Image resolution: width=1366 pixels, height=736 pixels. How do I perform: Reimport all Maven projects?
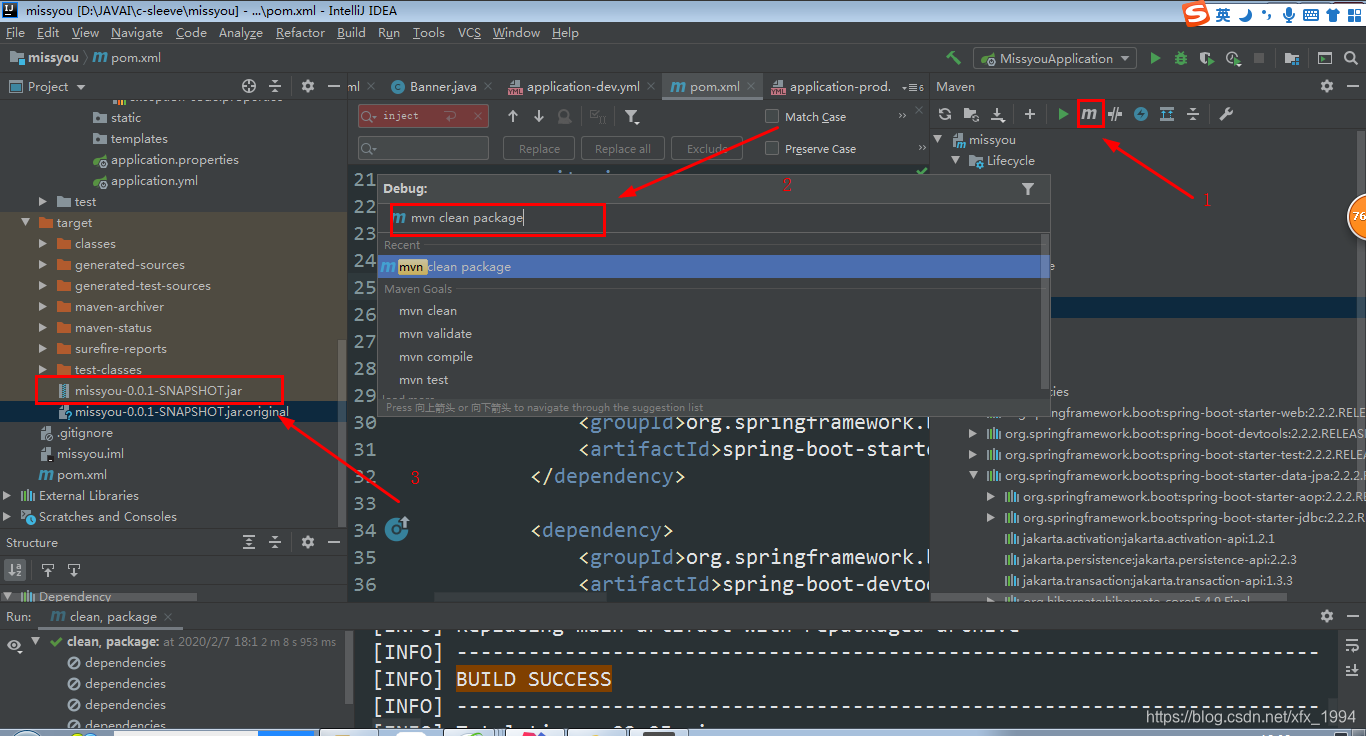[944, 114]
